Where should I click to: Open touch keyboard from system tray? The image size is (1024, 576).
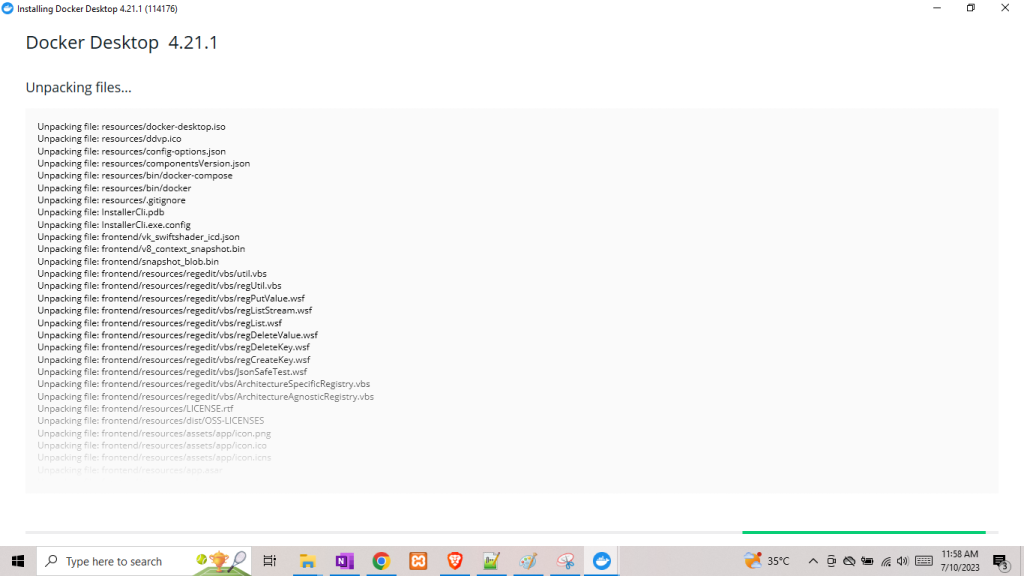coord(924,561)
